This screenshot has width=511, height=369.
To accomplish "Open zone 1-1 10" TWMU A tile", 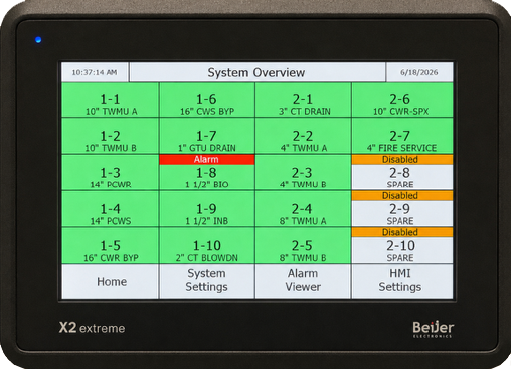I will click(x=110, y=100).
